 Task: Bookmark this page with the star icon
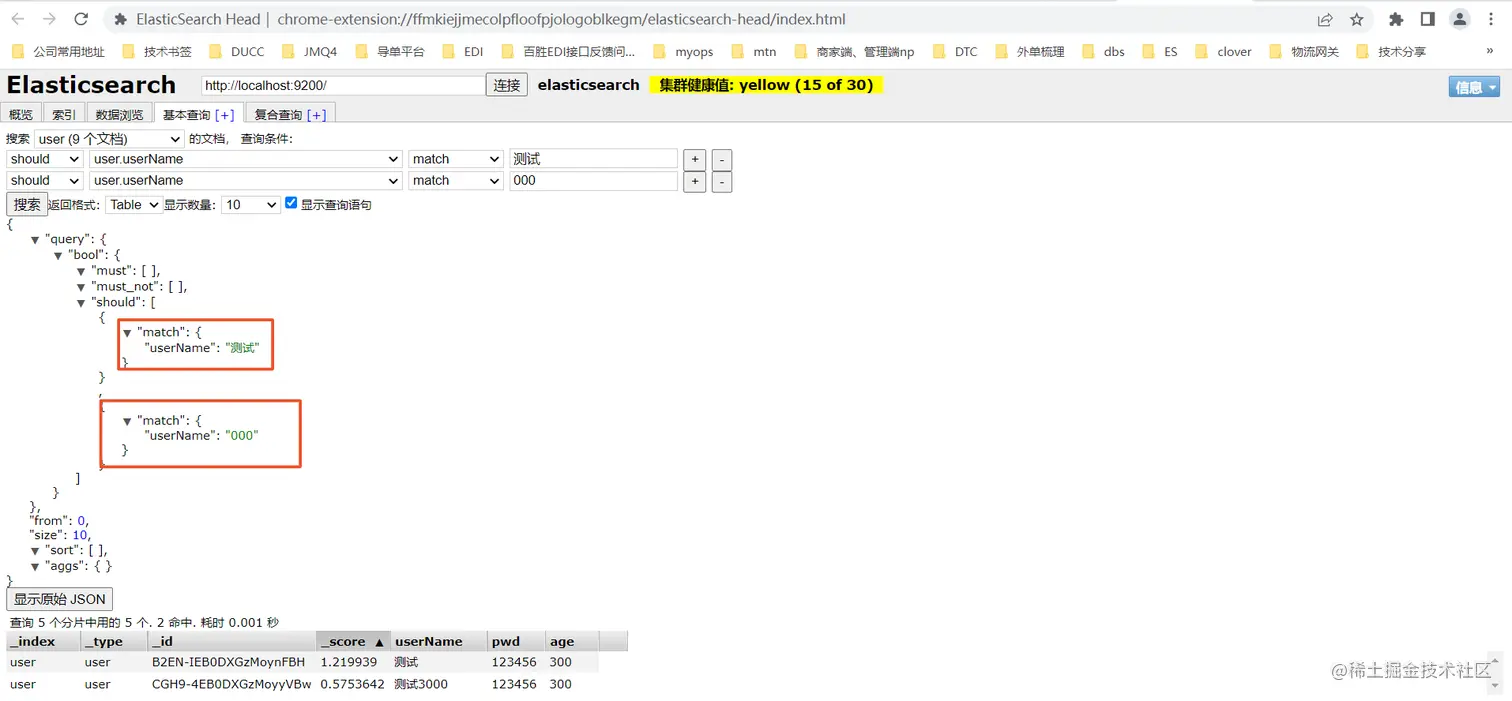(1357, 19)
